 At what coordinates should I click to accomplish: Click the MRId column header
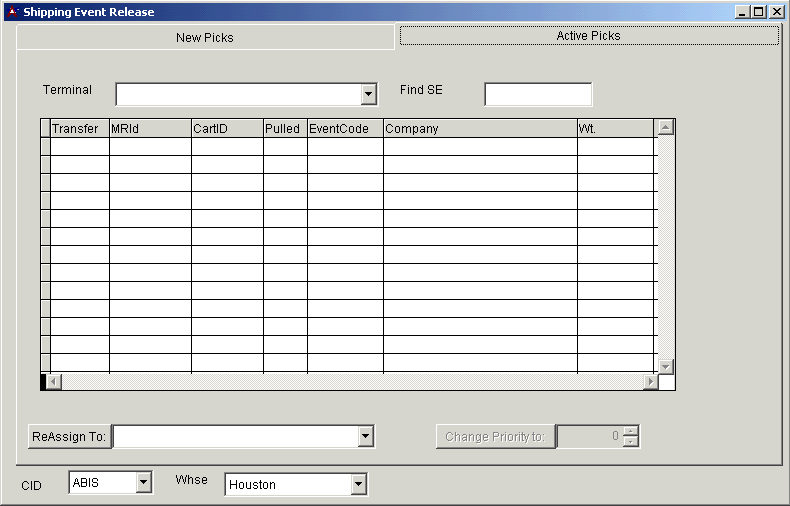pos(150,128)
